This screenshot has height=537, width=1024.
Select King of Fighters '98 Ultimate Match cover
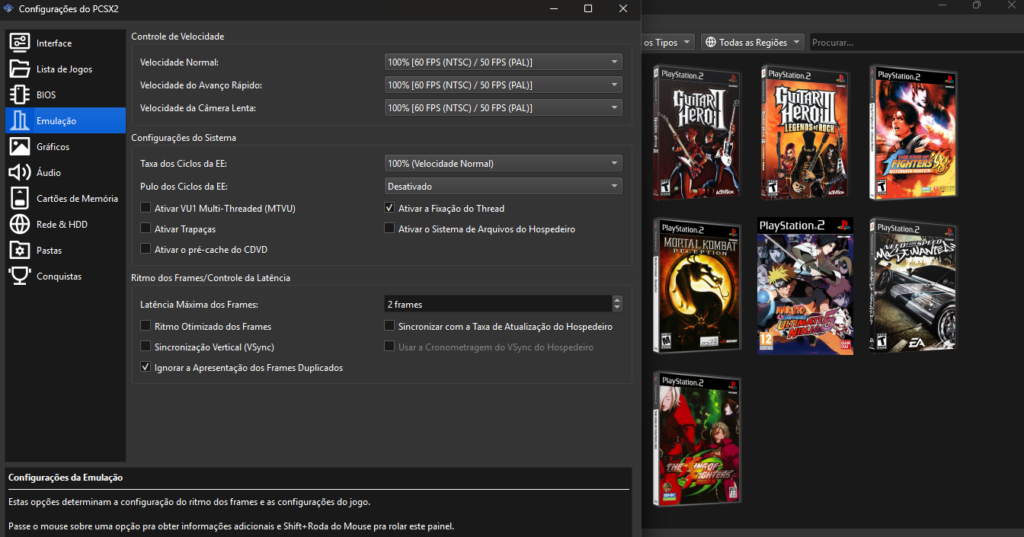click(912, 132)
